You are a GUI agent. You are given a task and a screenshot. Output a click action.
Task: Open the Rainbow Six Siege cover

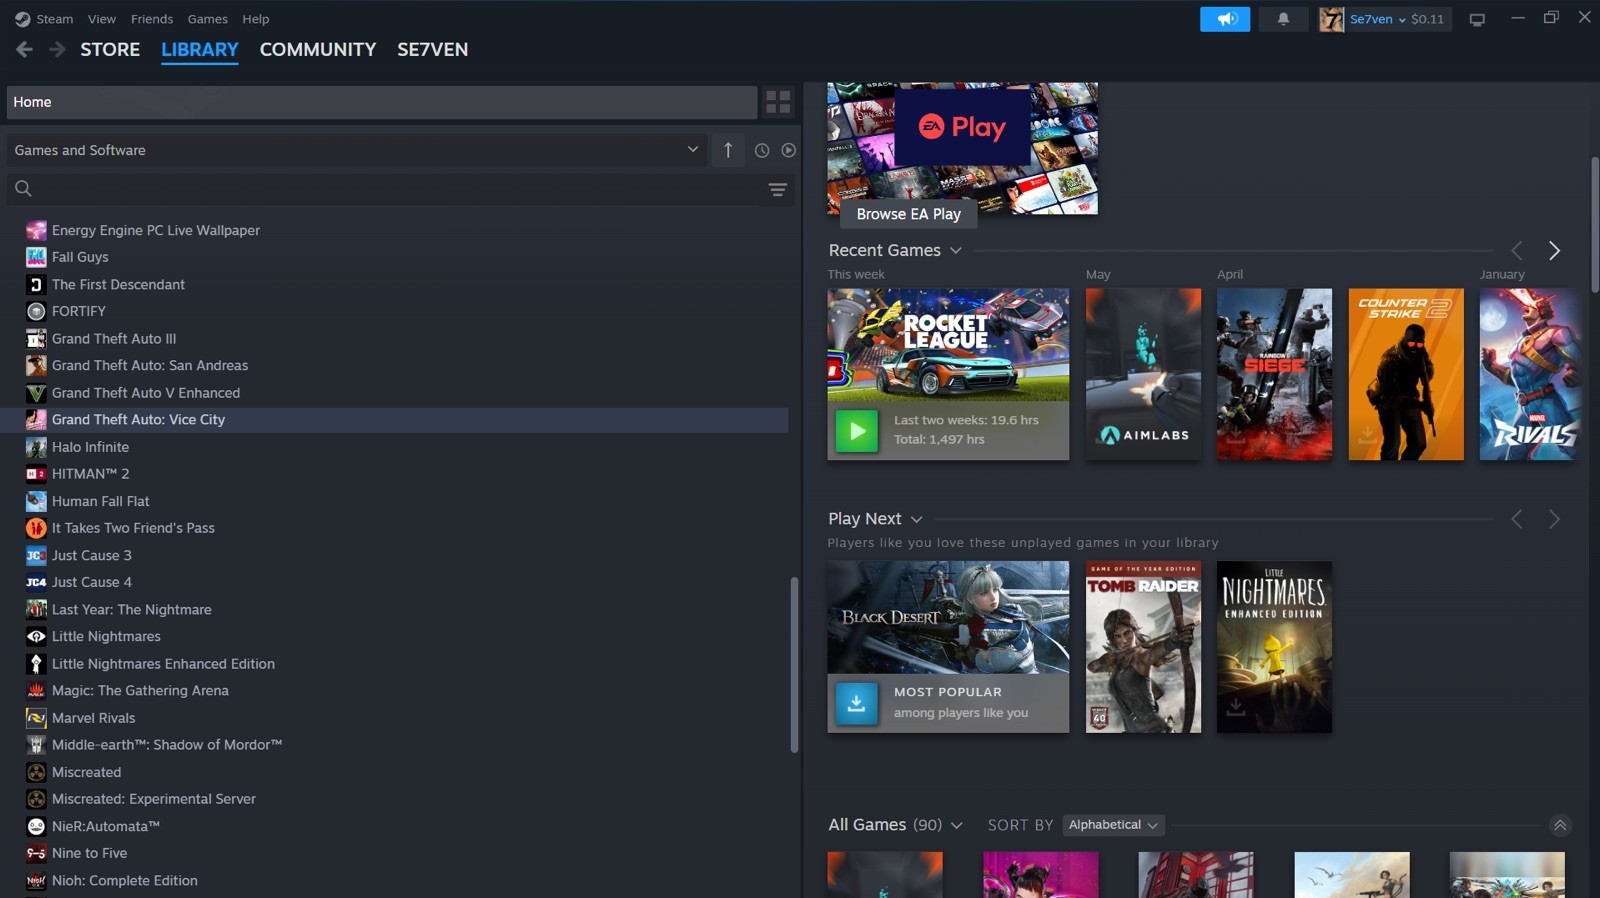pyautogui.click(x=1274, y=375)
